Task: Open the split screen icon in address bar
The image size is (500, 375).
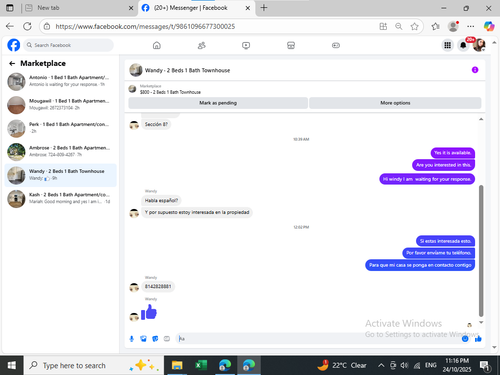Action: click(383, 26)
